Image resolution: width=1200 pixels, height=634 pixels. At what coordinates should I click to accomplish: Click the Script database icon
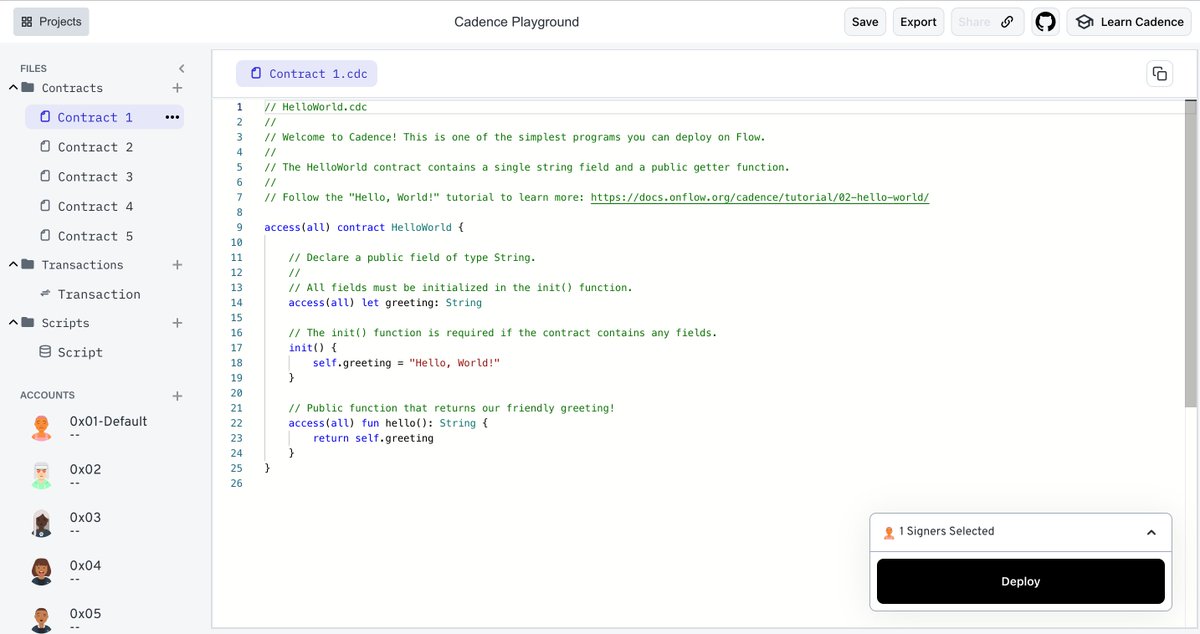coord(45,352)
